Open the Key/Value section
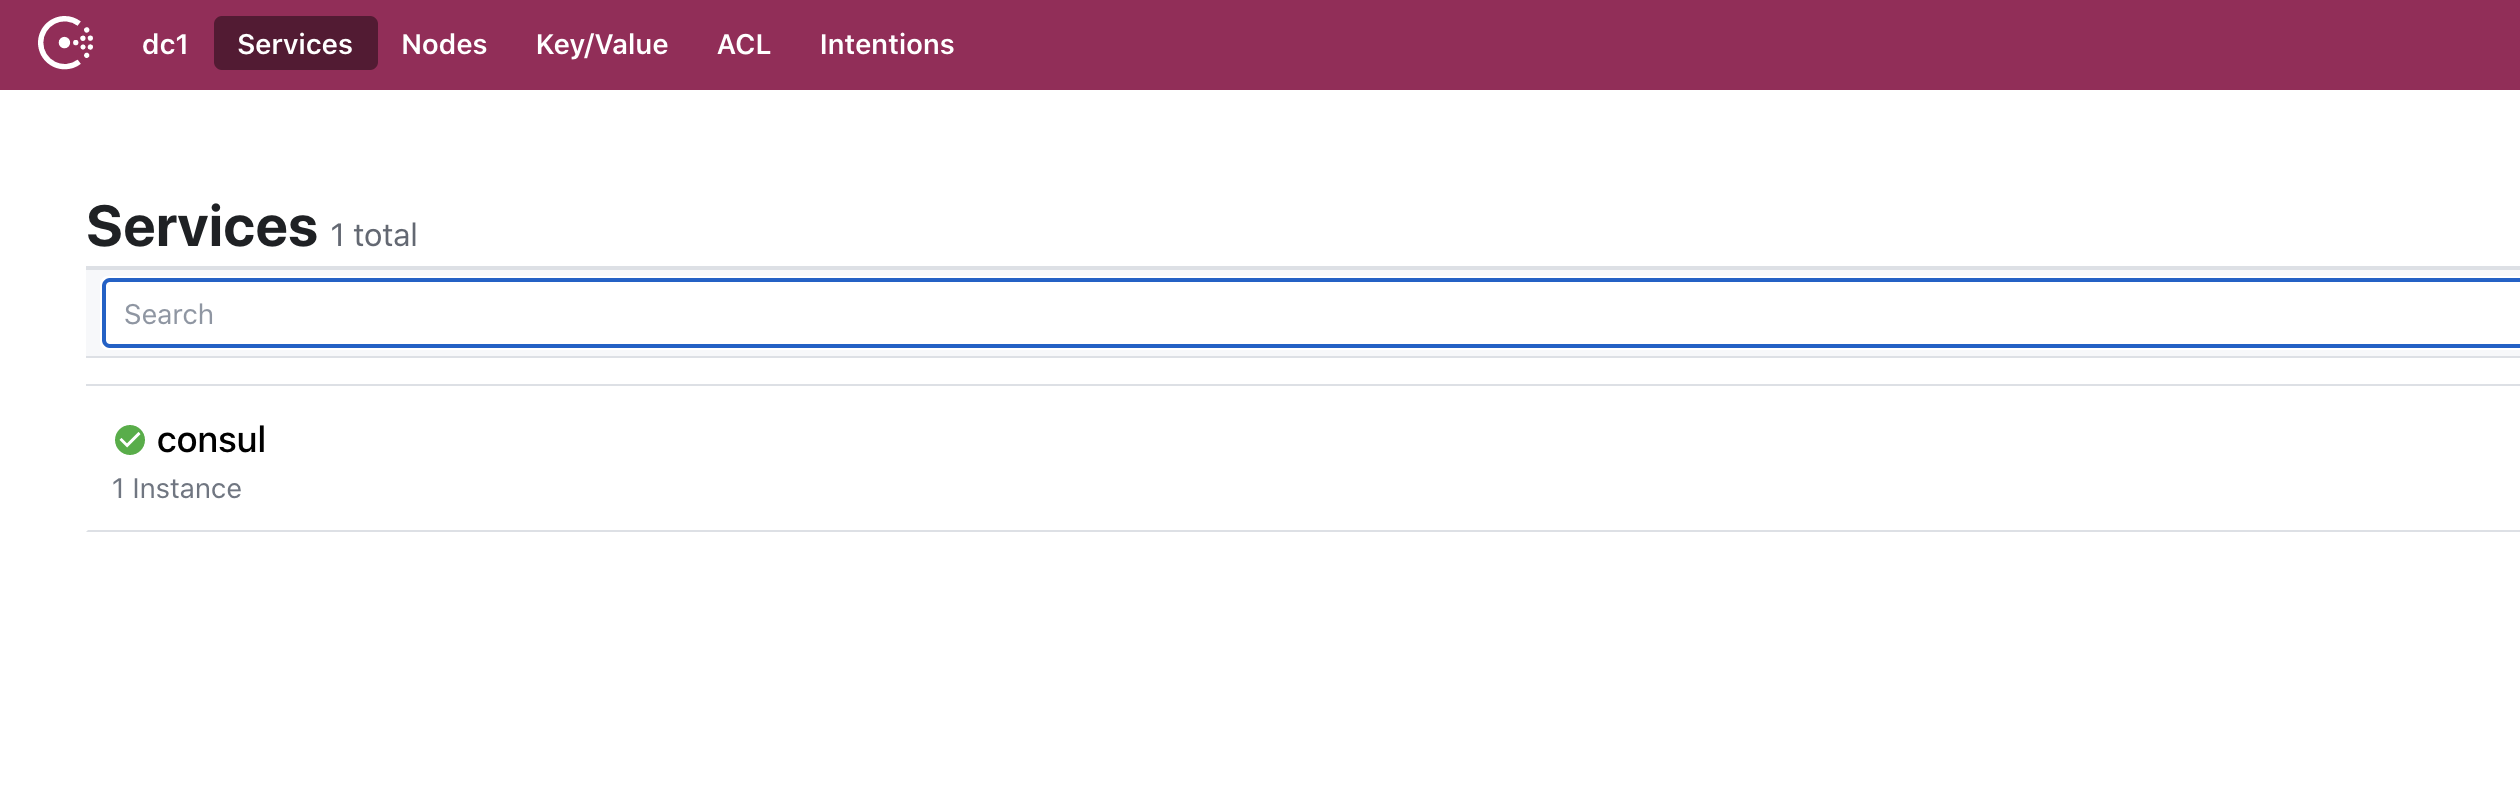The height and width of the screenshot is (786, 2520). coord(601,44)
